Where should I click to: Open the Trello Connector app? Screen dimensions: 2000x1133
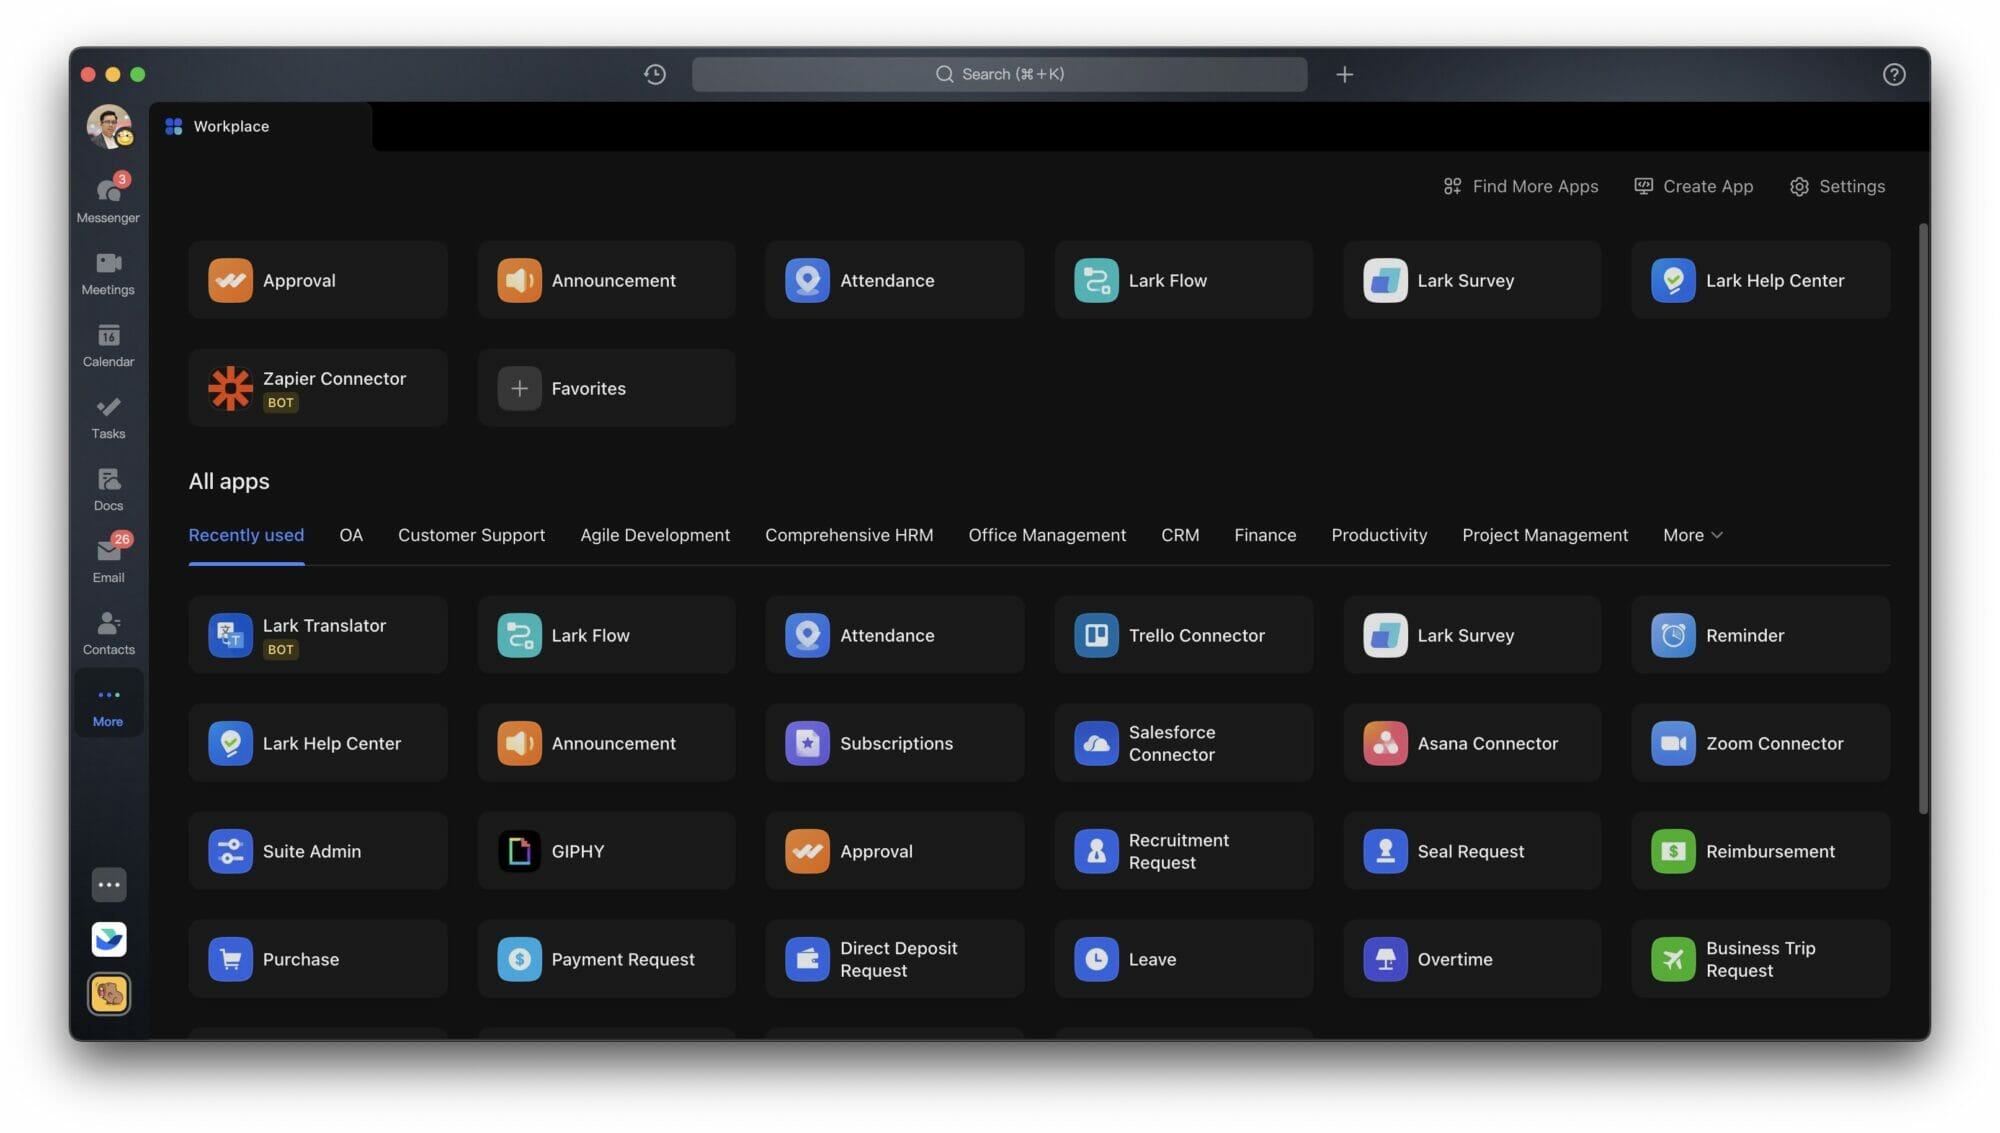[1183, 635]
